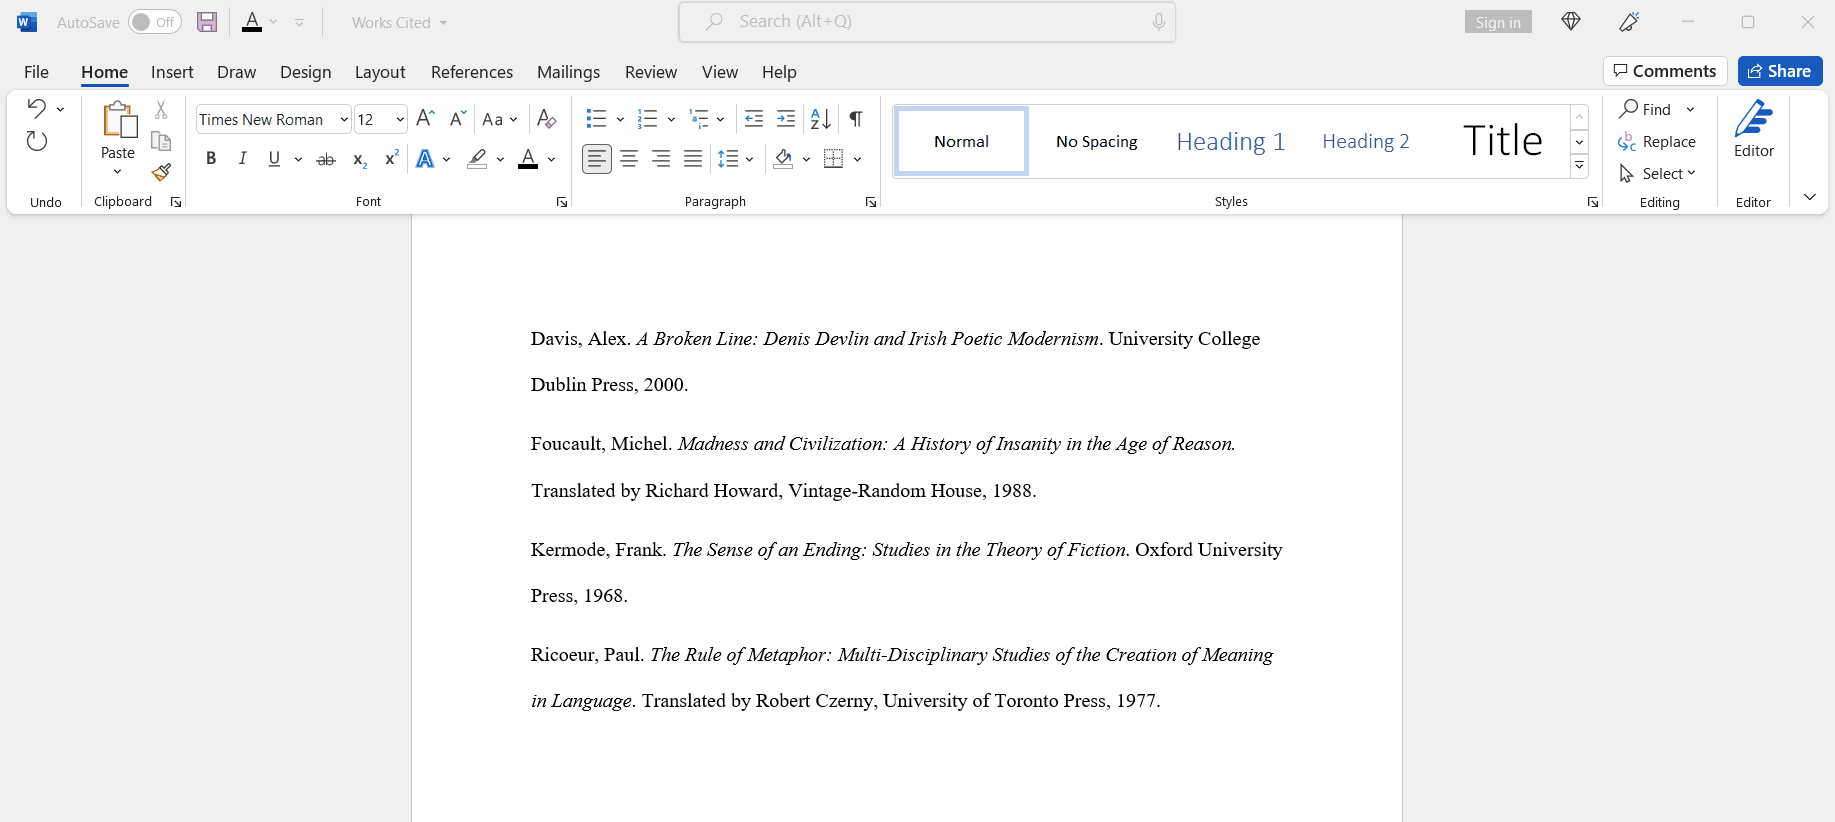The height and width of the screenshot is (822, 1835).
Task: Click the Save icon in title bar
Action: click(x=207, y=22)
